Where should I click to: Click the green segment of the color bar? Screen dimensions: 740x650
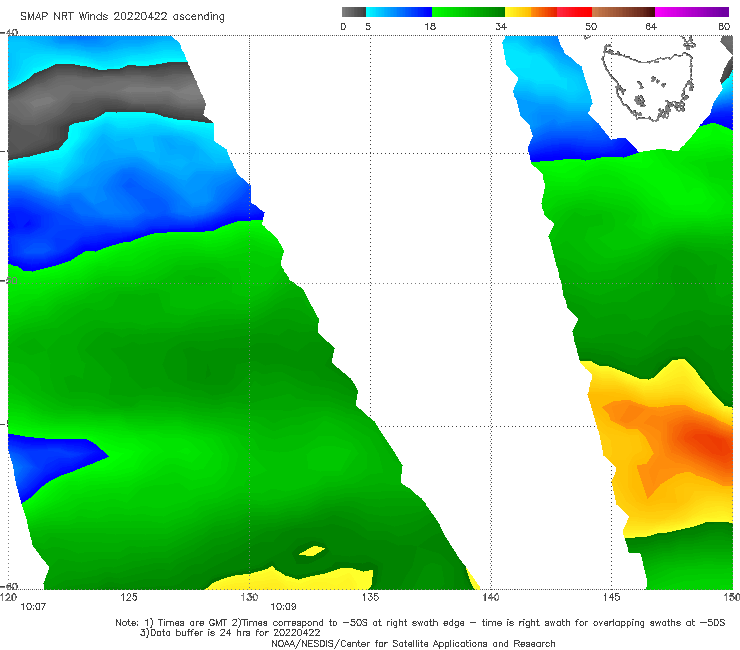[468, 12]
